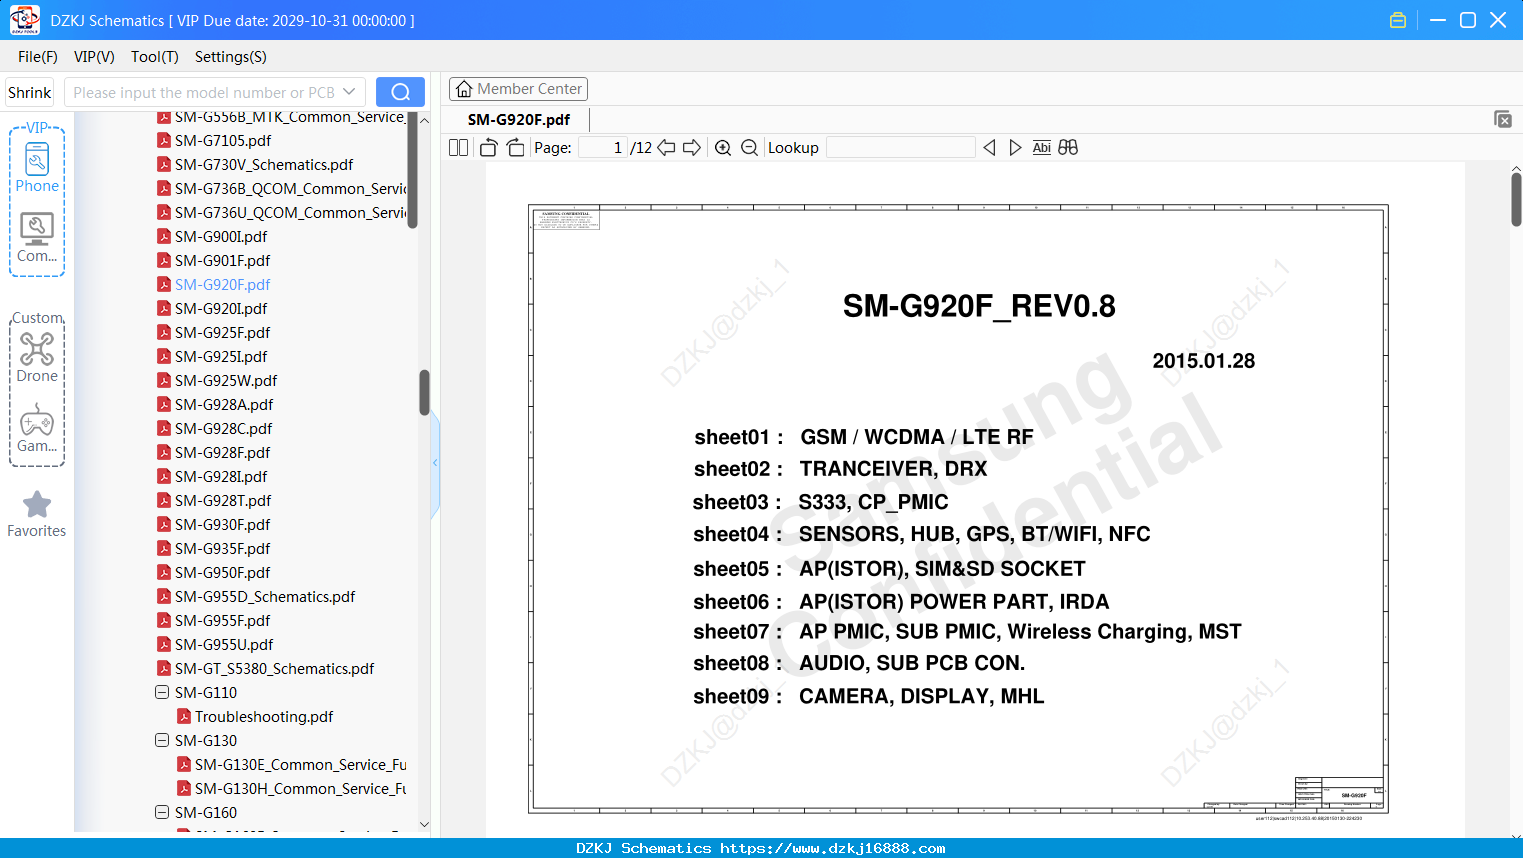Collapse the SM-G110 folder

click(162, 692)
